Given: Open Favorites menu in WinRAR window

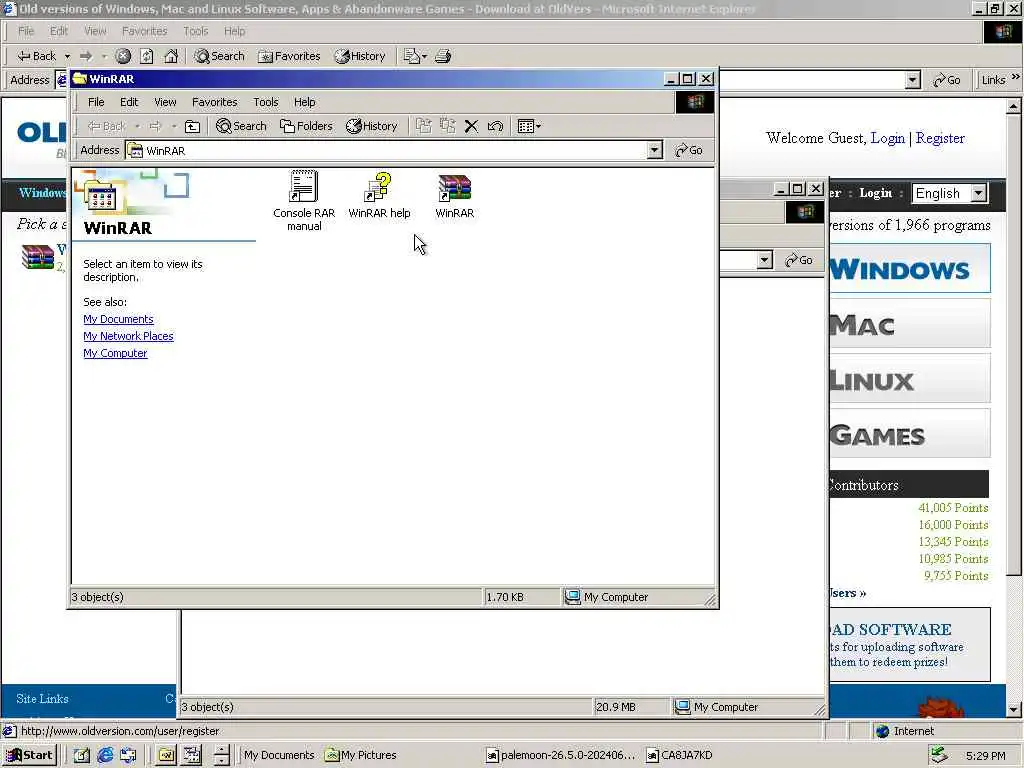Looking at the screenshot, I should click(214, 102).
